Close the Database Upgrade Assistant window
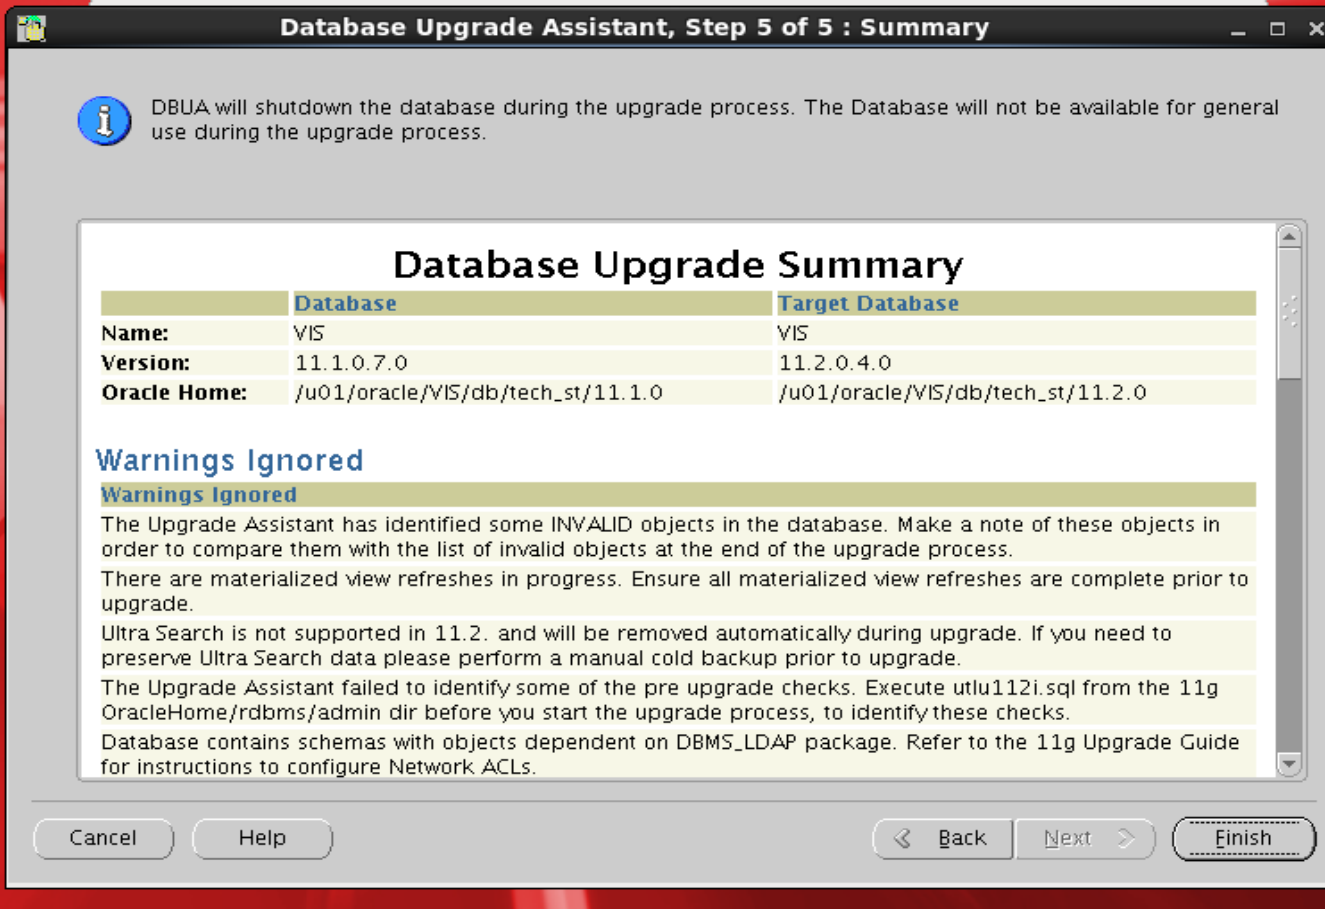Viewport: 1325px width, 909px height. point(1315,29)
